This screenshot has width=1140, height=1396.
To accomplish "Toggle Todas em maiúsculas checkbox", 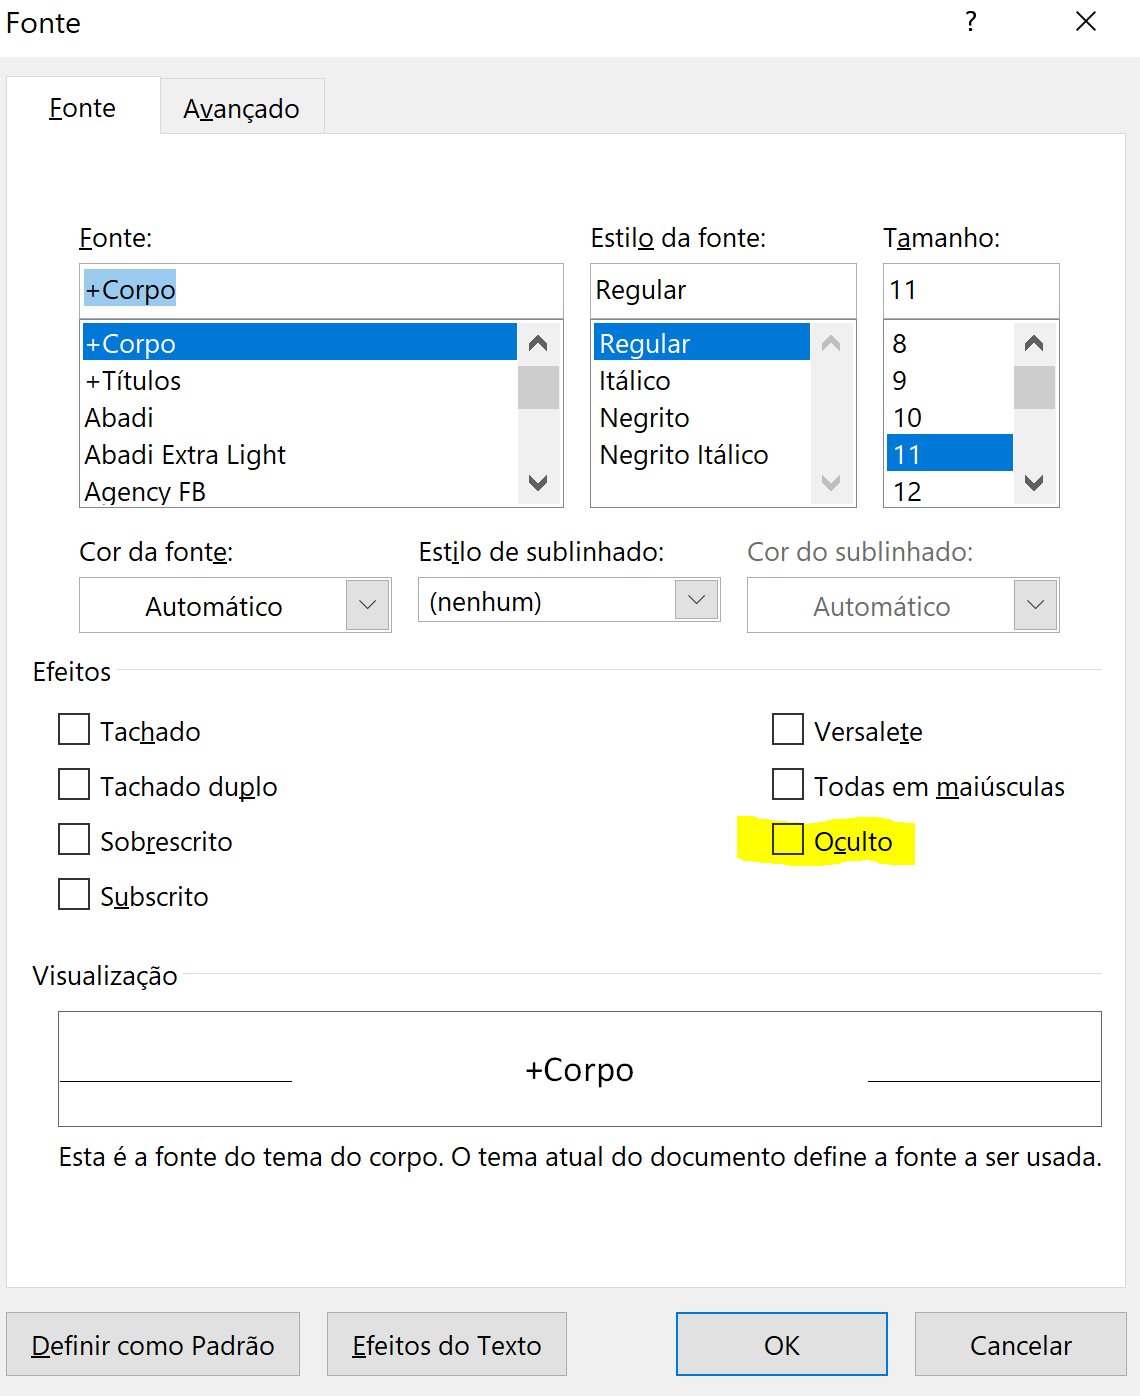I will pos(788,785).
